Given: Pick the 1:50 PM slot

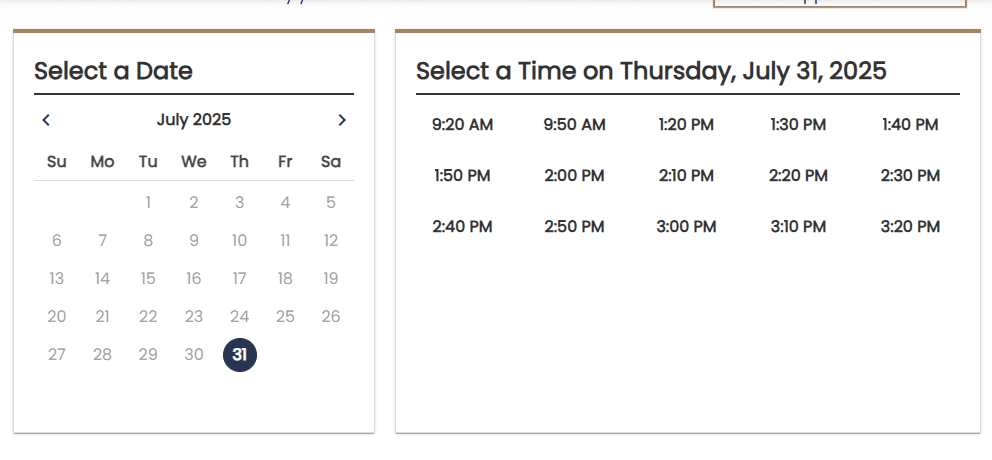Looking at the screenshot, I should (462, 176).
